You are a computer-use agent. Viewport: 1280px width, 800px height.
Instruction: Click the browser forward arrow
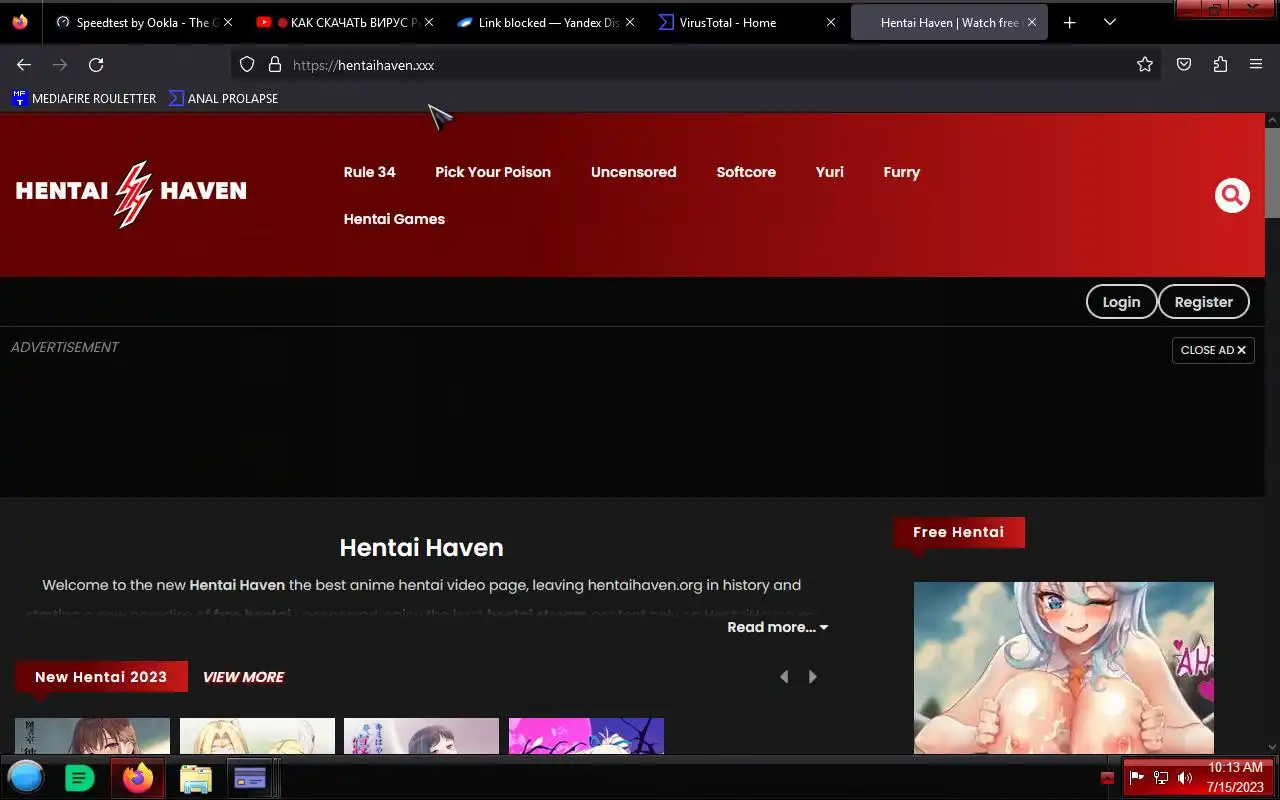tap(60, 64)
